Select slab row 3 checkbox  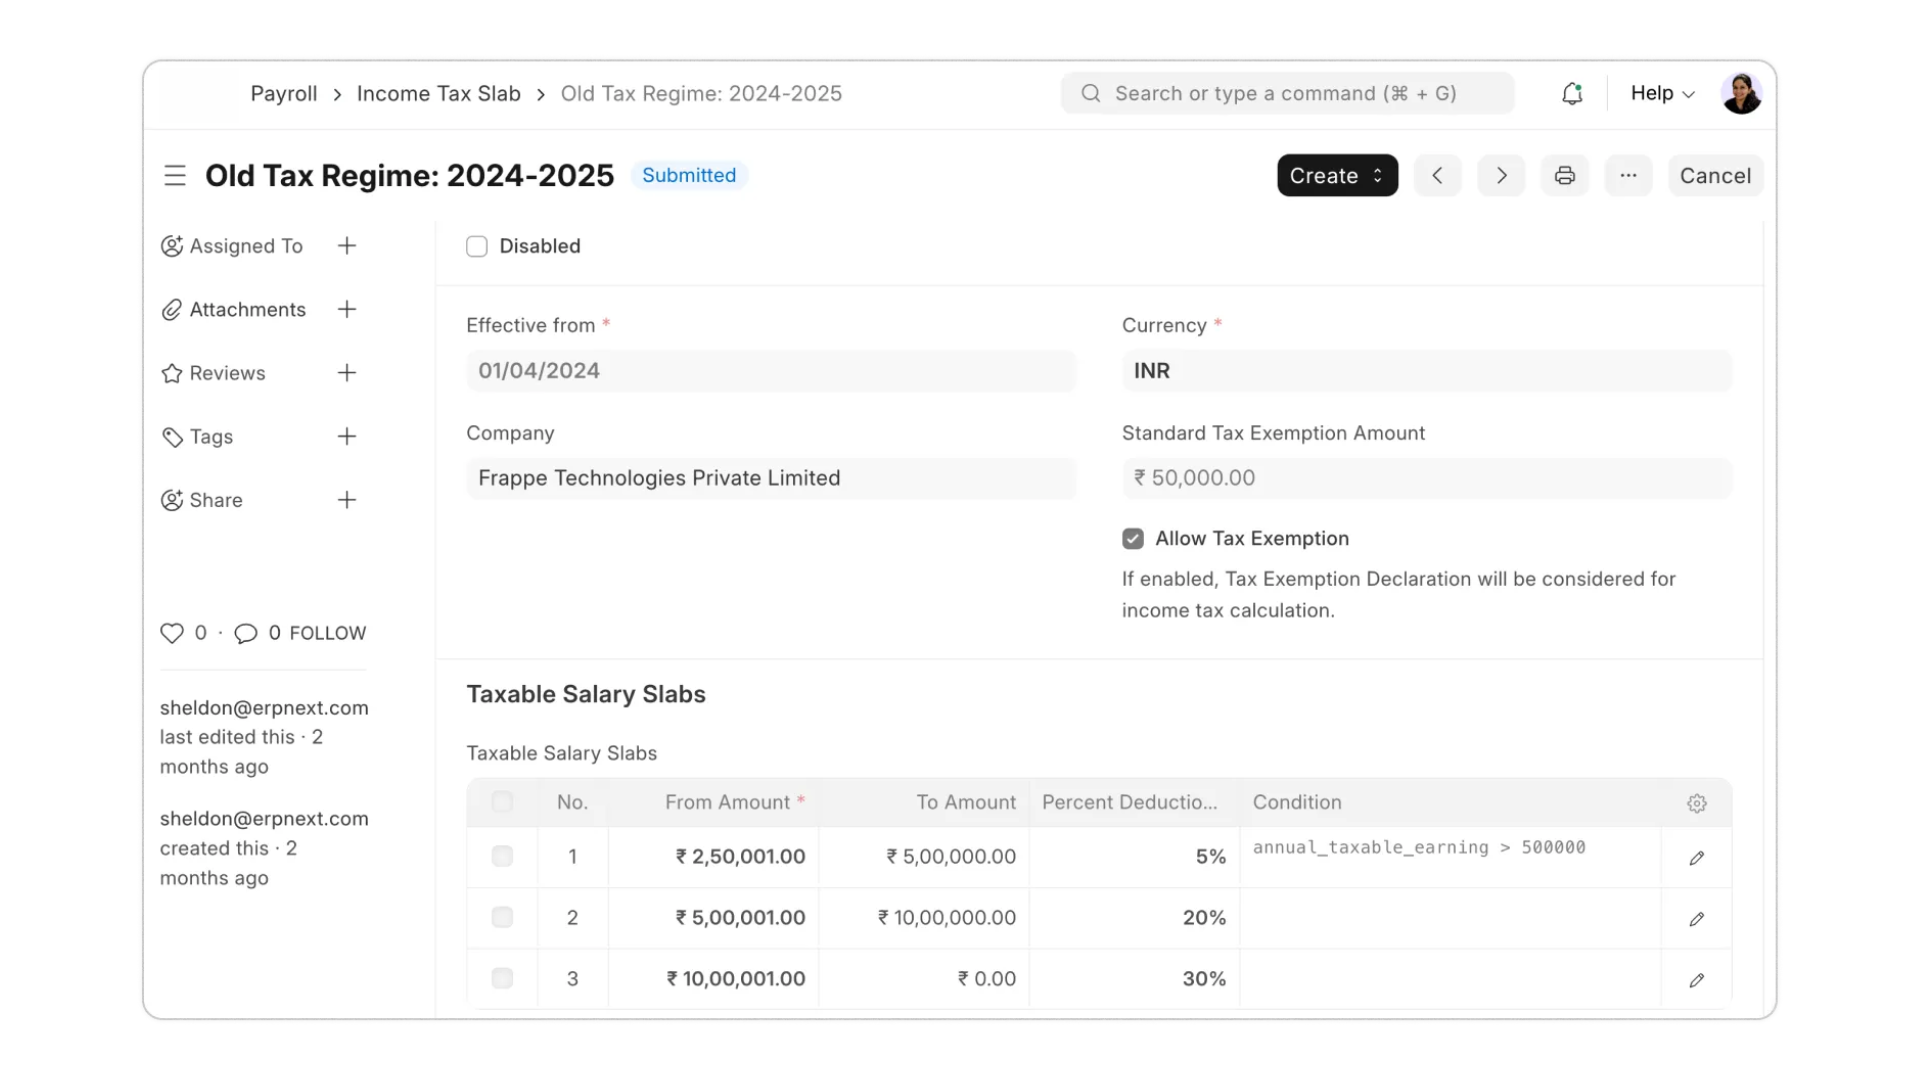pyautogui.click(x=502, y=978)
